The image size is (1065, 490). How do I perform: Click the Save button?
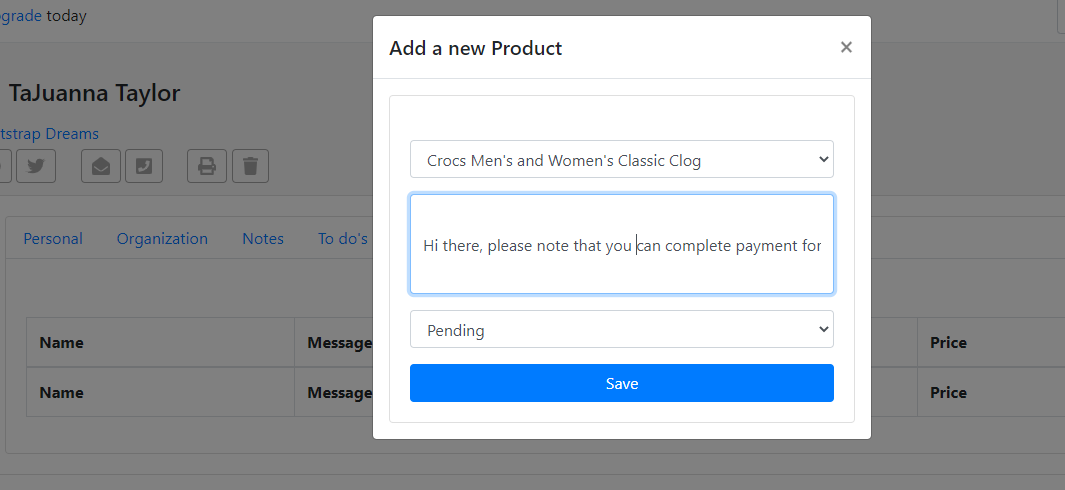(x=621, y=384)
